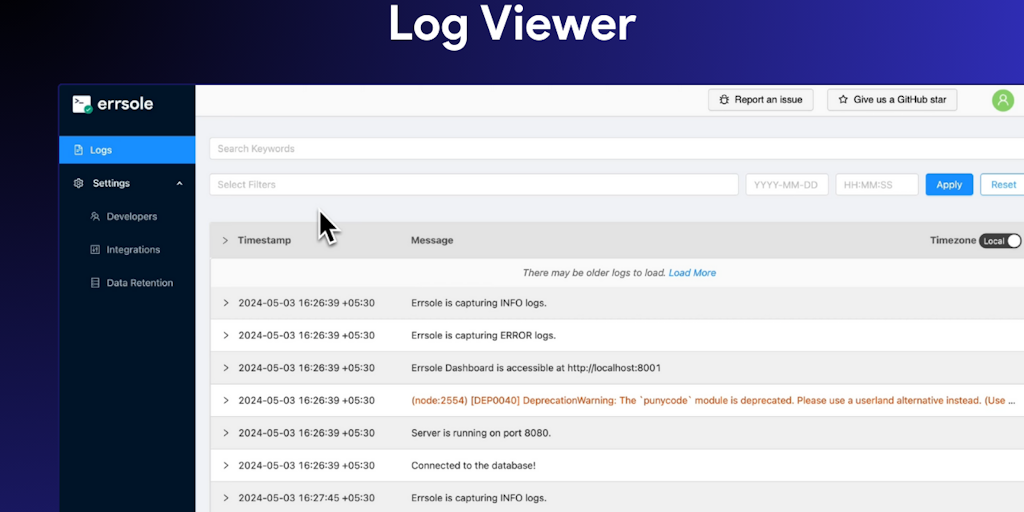Click the star icon on GitHub star button
The image size is (1024, 512).
pyautogui.click(x=843, y=100)
